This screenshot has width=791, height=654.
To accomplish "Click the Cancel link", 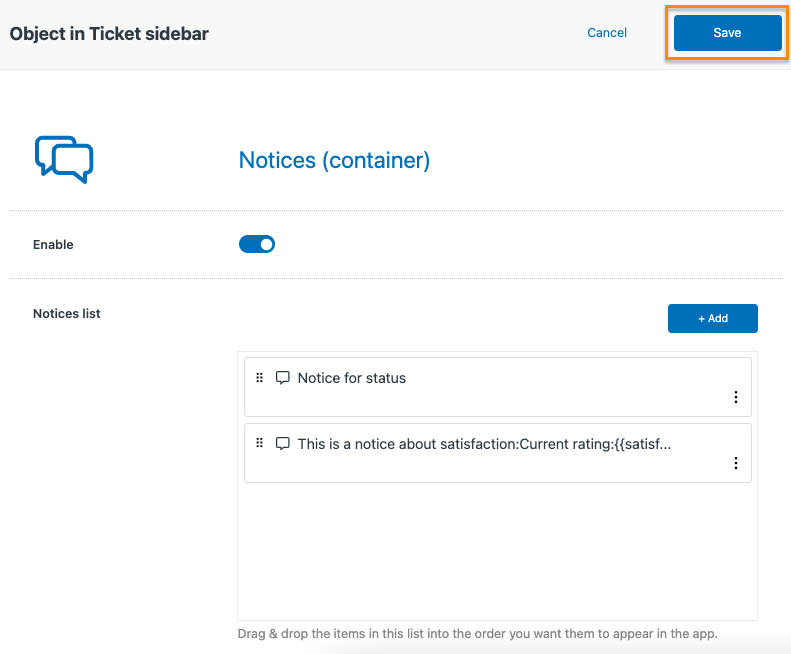I will 607,33.
